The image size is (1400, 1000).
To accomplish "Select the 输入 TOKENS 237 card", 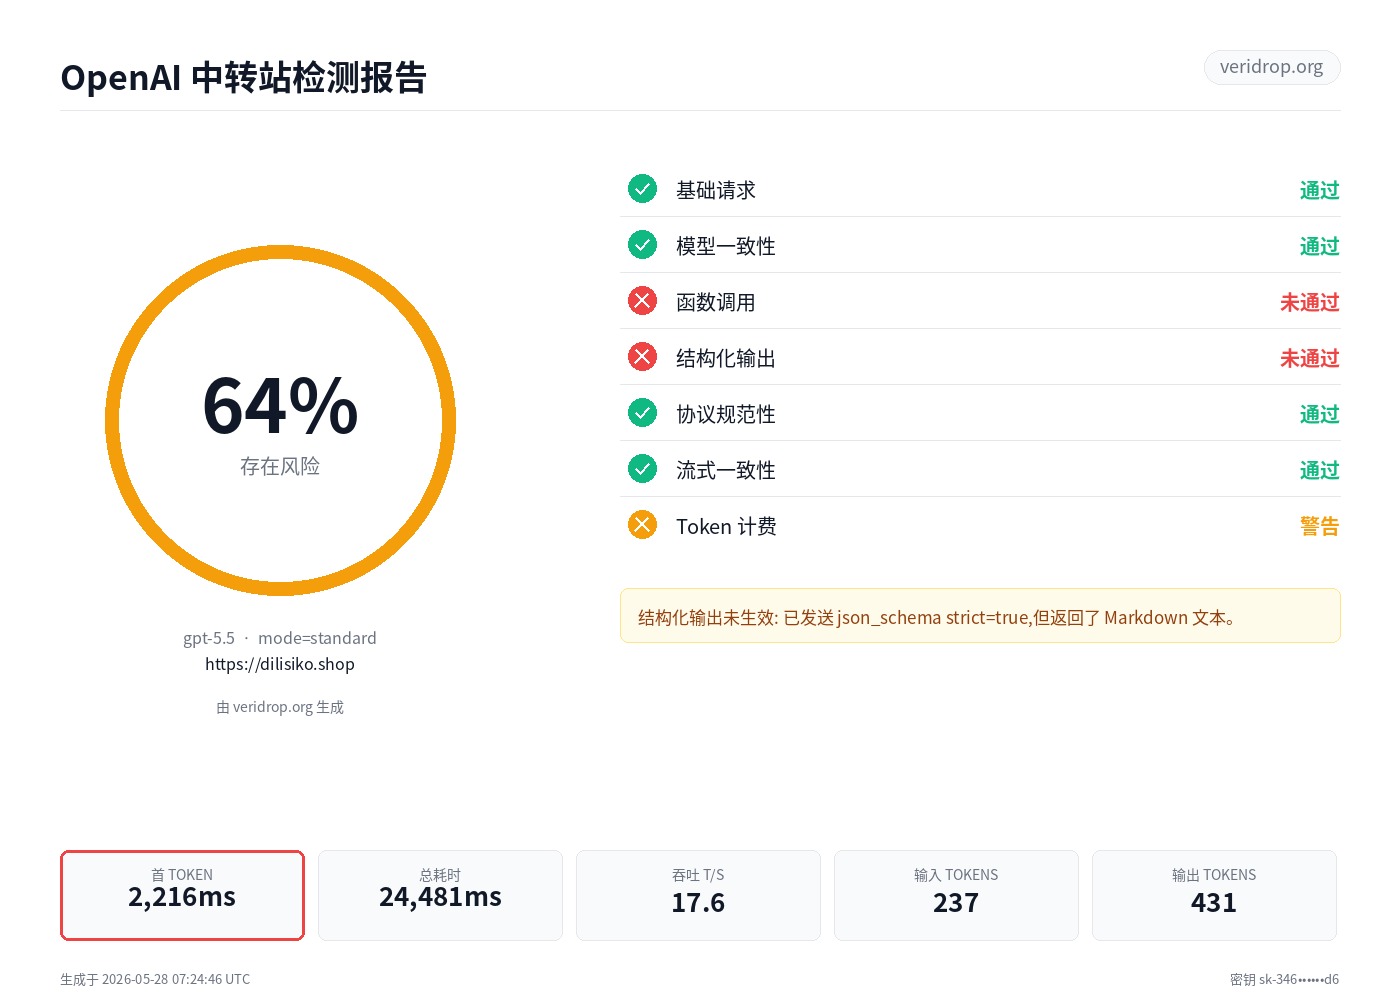I will (956, 895).
